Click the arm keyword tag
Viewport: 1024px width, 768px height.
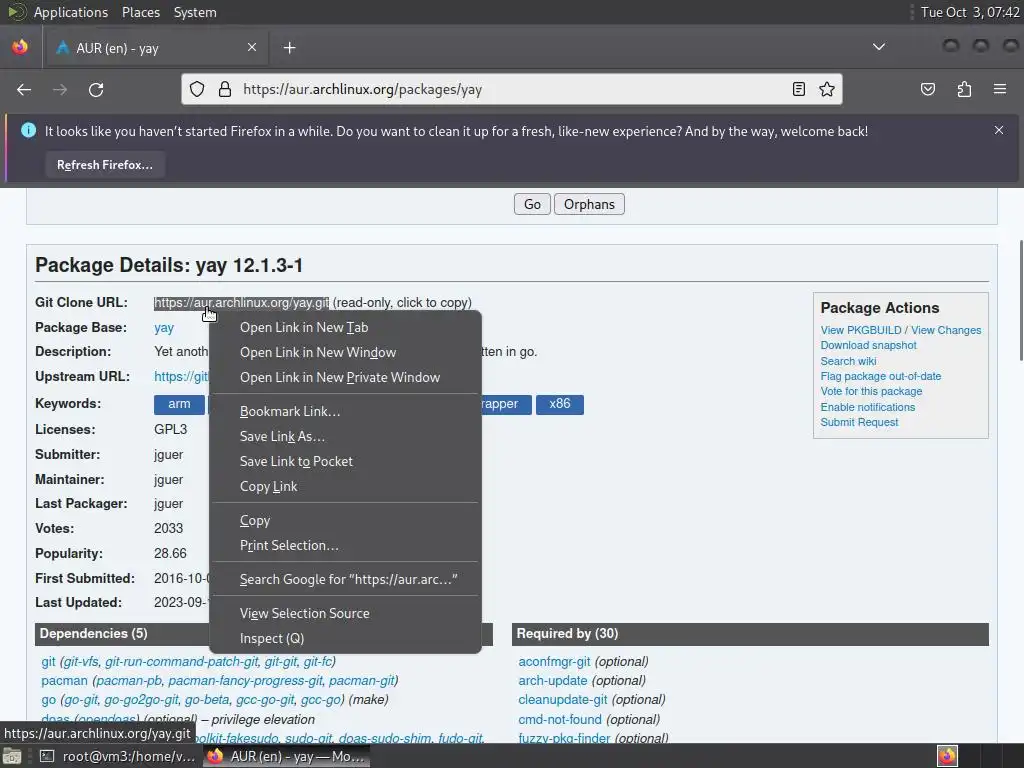(179, 404)
